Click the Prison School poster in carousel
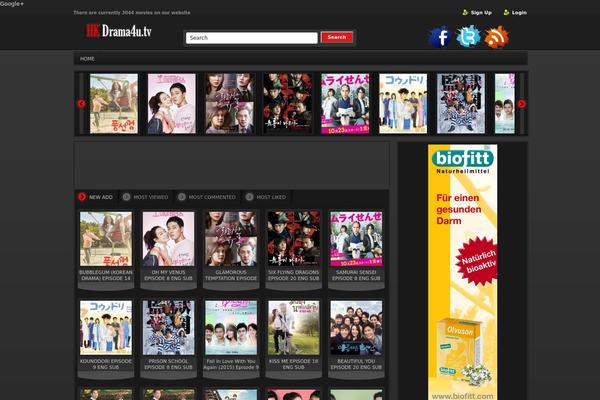This screenshot has height=400, width=600. 461,104
